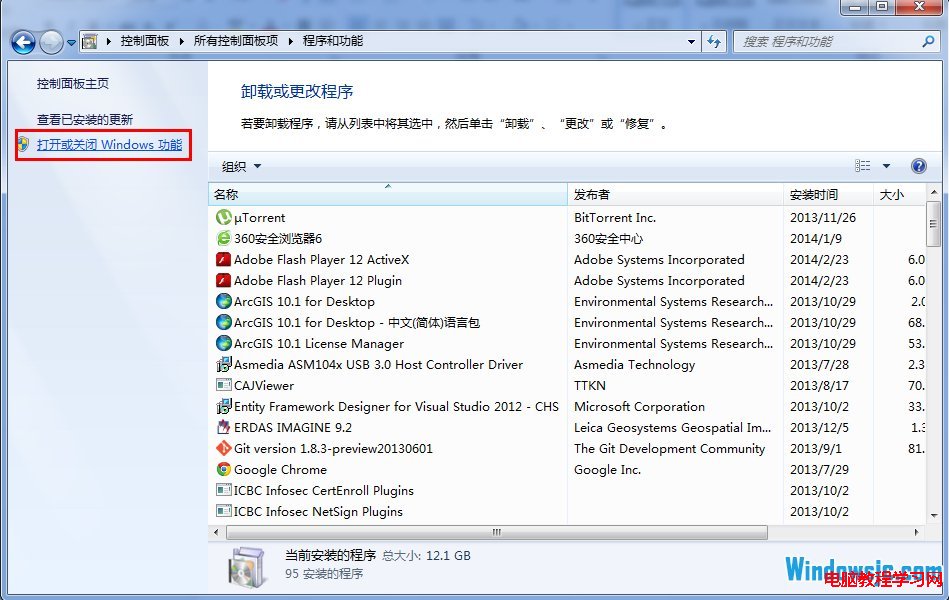Click the search magnifier icon

928,42
